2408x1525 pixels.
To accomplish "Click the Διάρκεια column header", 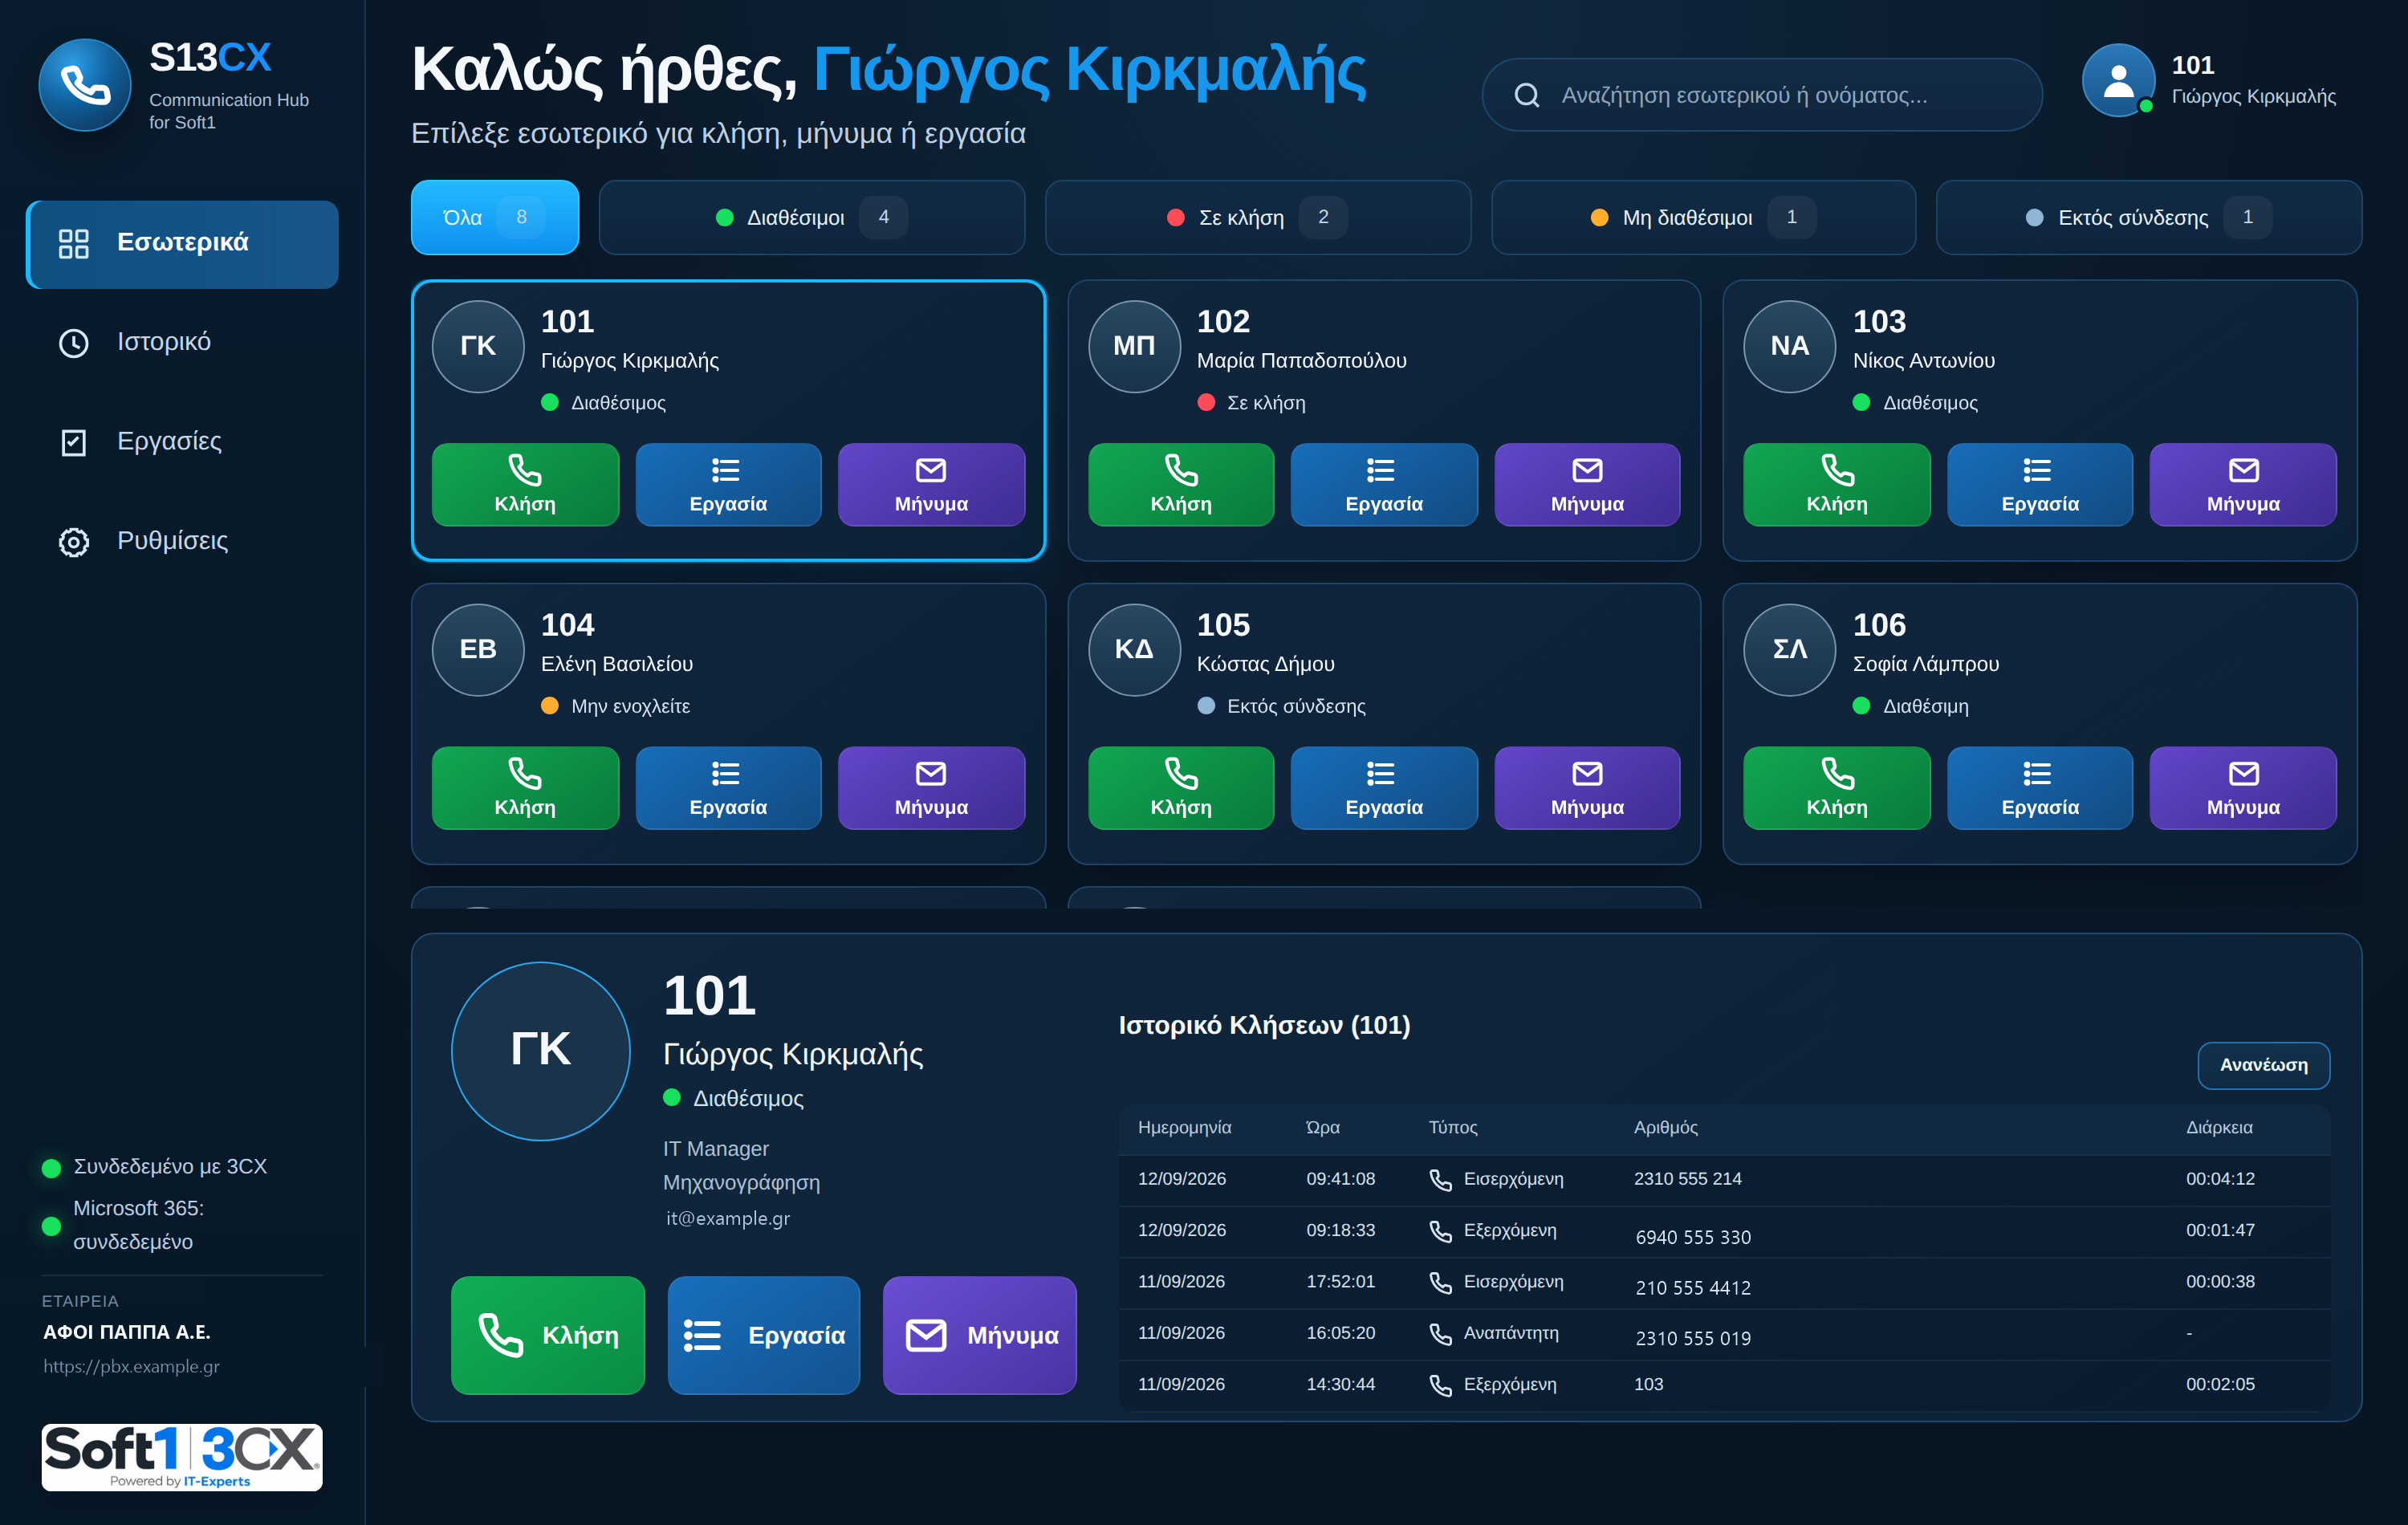I will tap(2219, 1127).
